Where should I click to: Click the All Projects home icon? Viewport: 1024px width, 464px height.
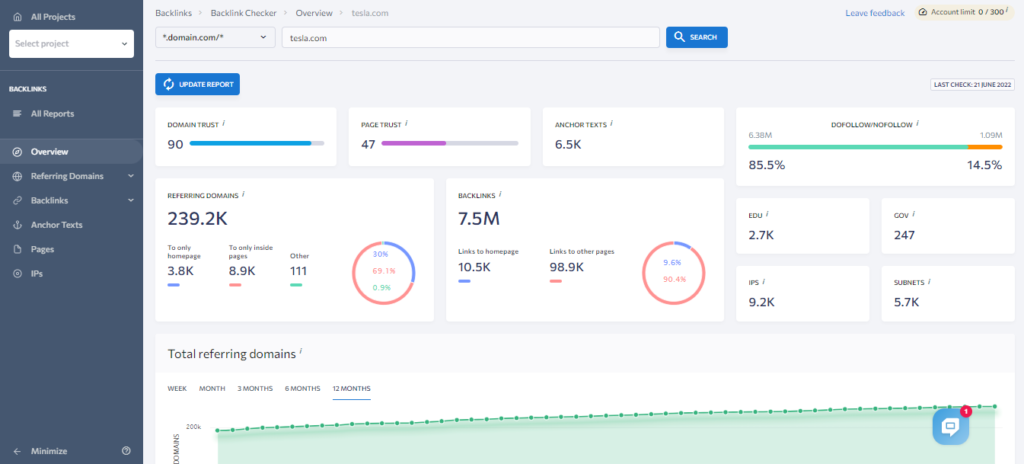click(x=18, y=16)
